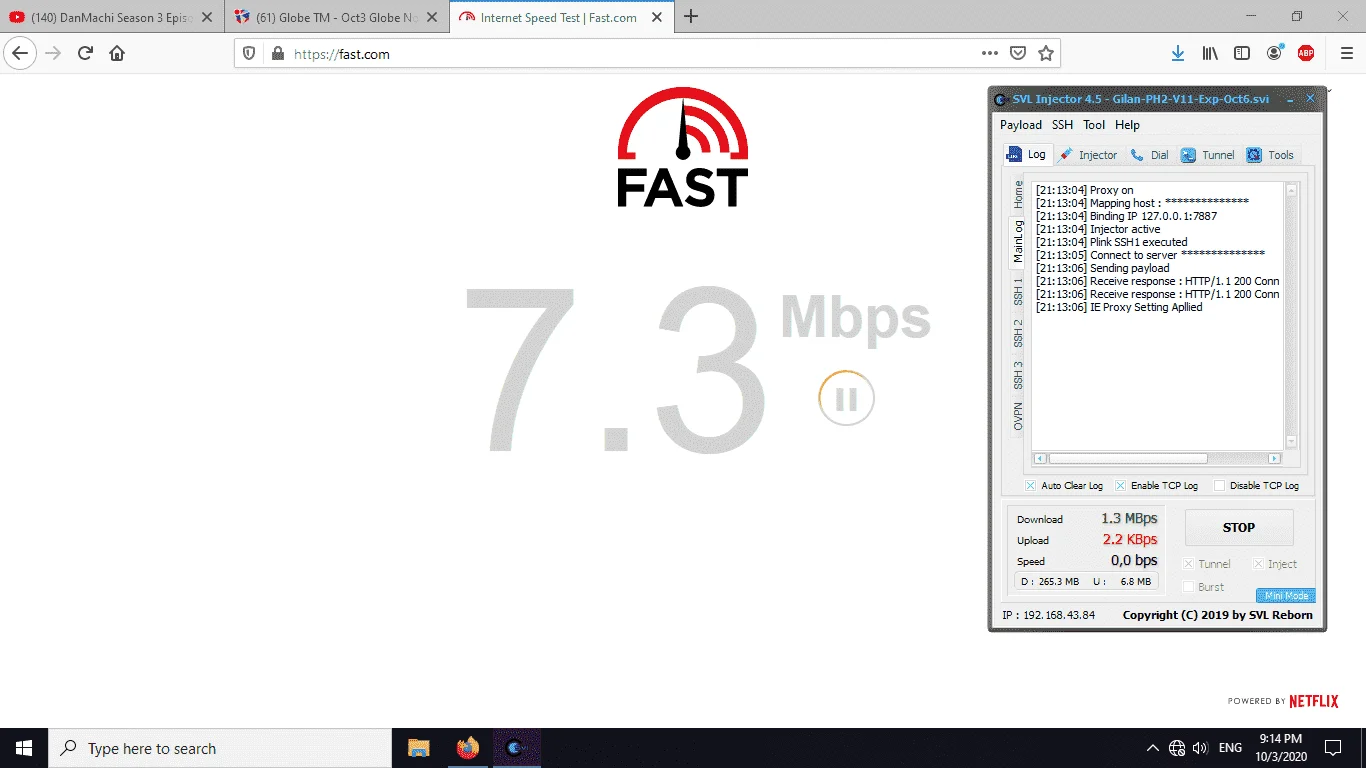Open page actions three-dot menu
This screenshot has height=768, width=1366.
(x=989, y=54)
